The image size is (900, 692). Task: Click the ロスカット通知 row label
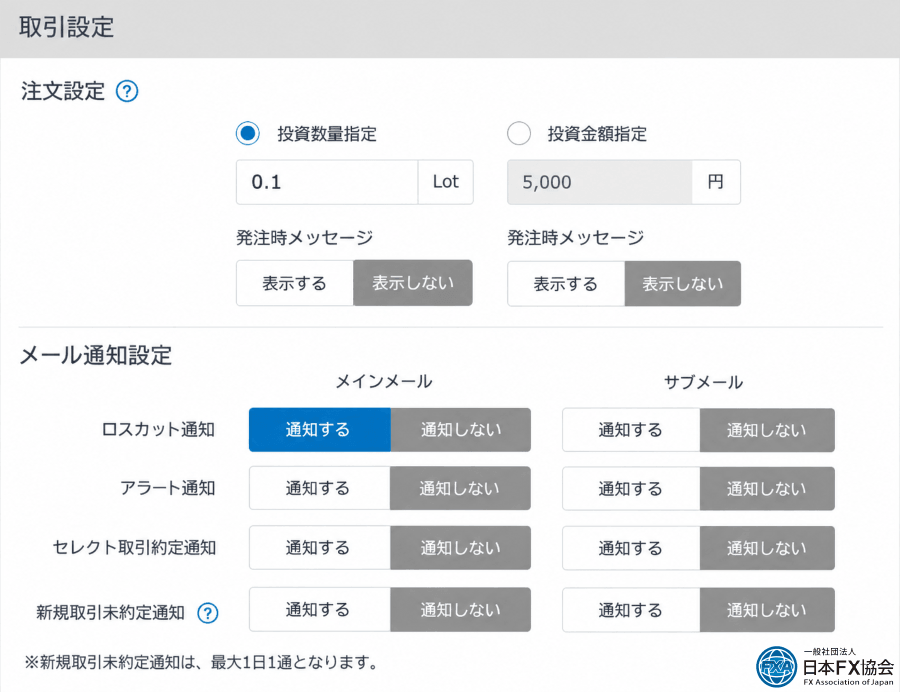coord(158,430)
